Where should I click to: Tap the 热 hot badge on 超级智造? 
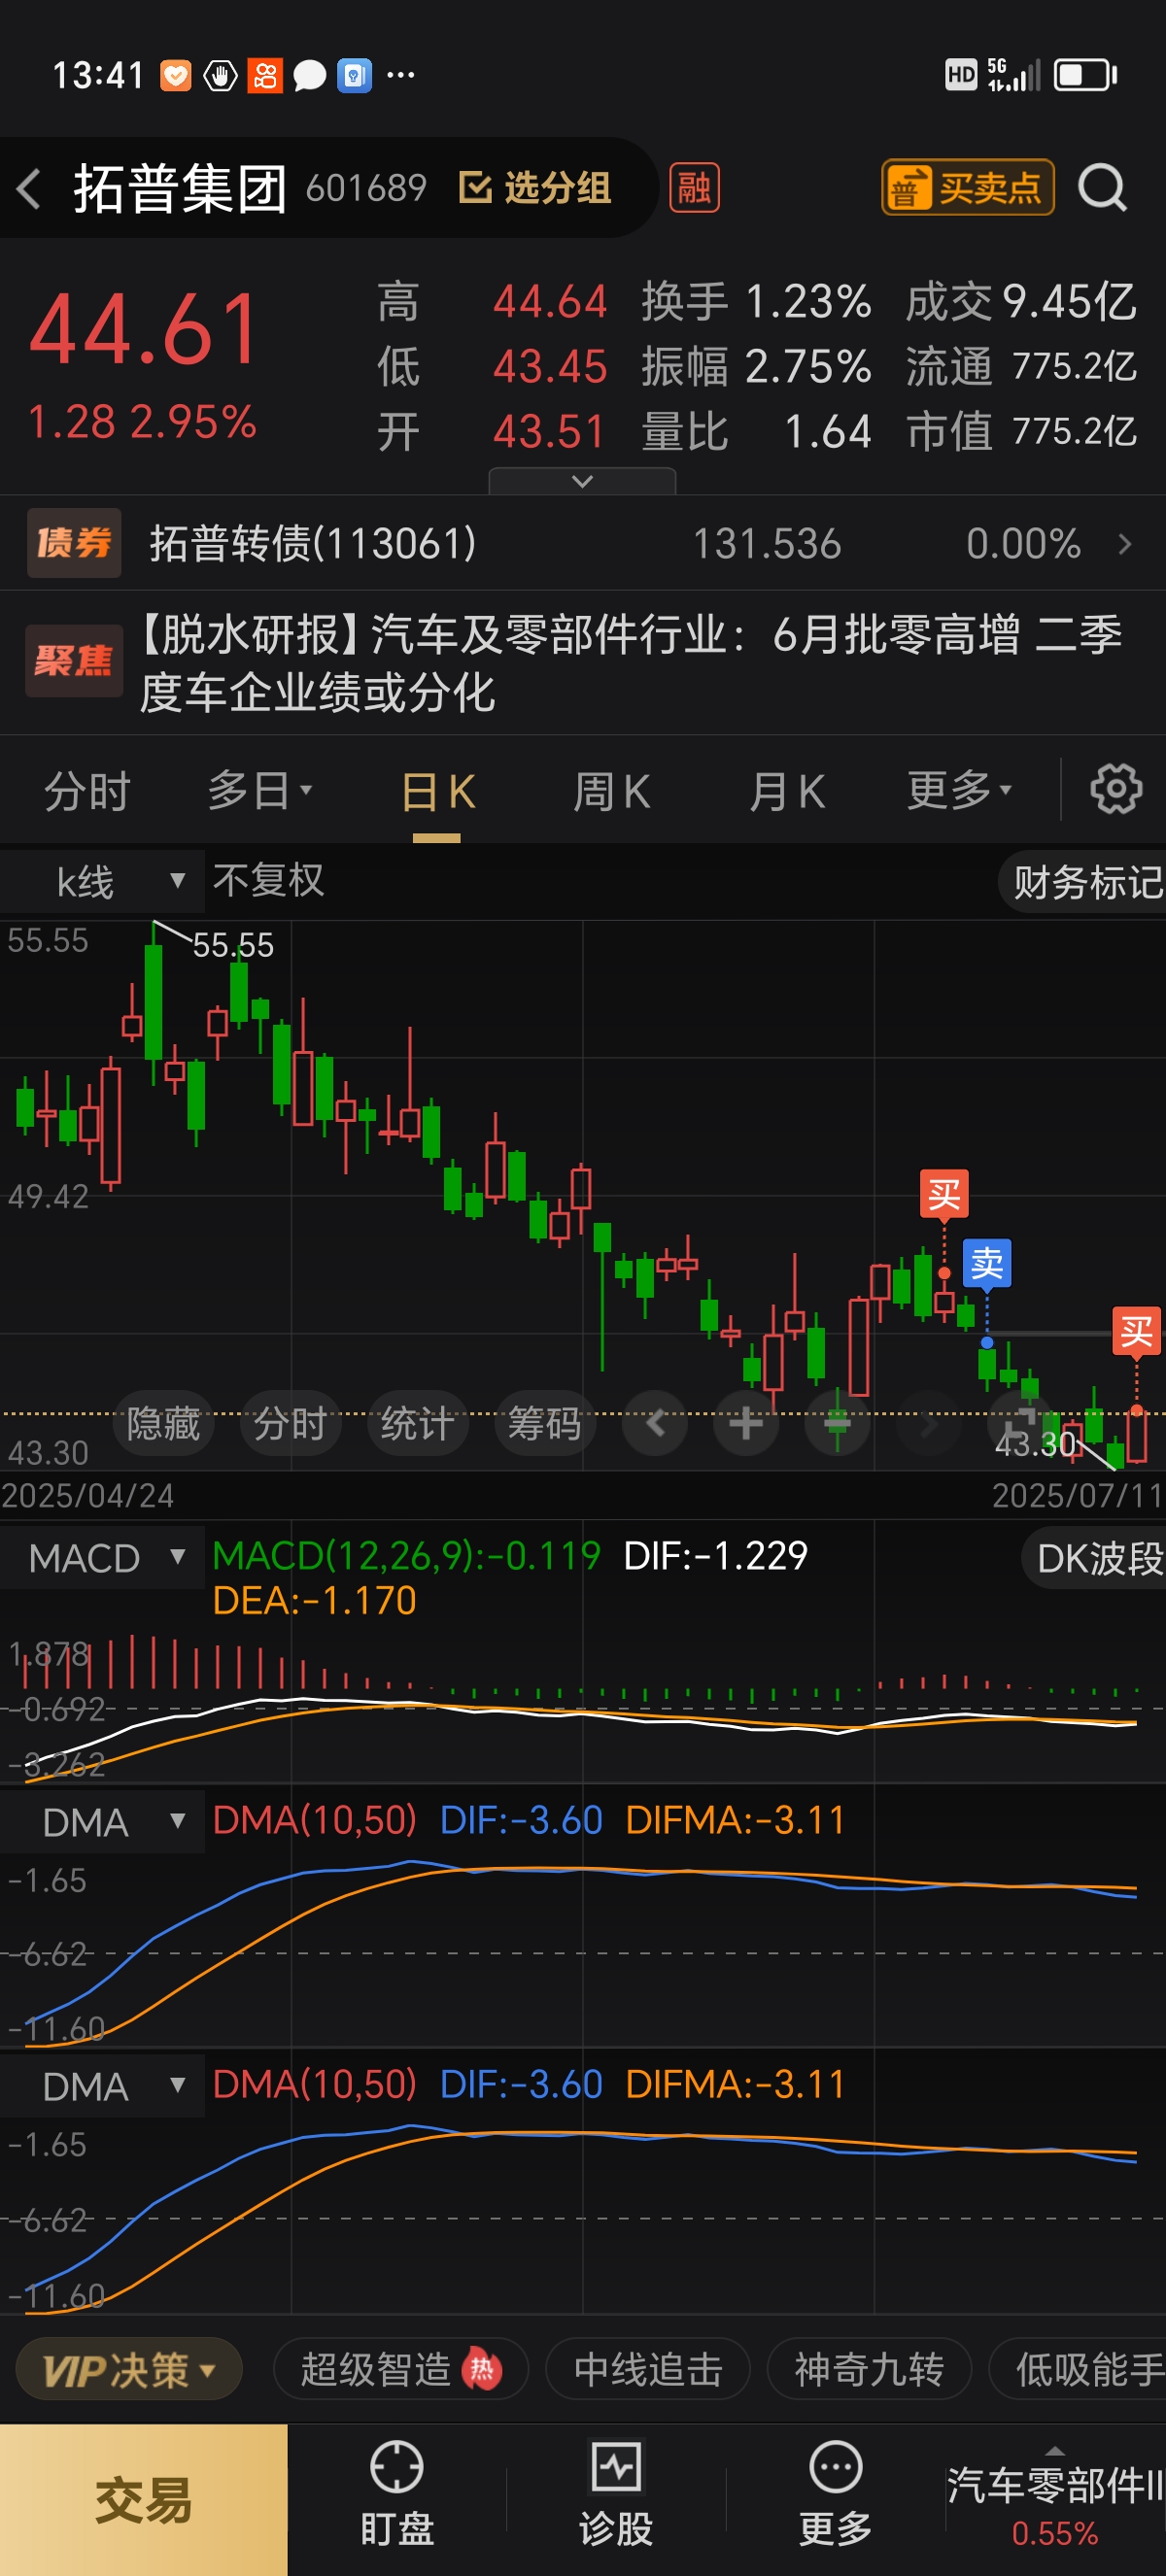pyautogui.click(x=482, y=2369)
